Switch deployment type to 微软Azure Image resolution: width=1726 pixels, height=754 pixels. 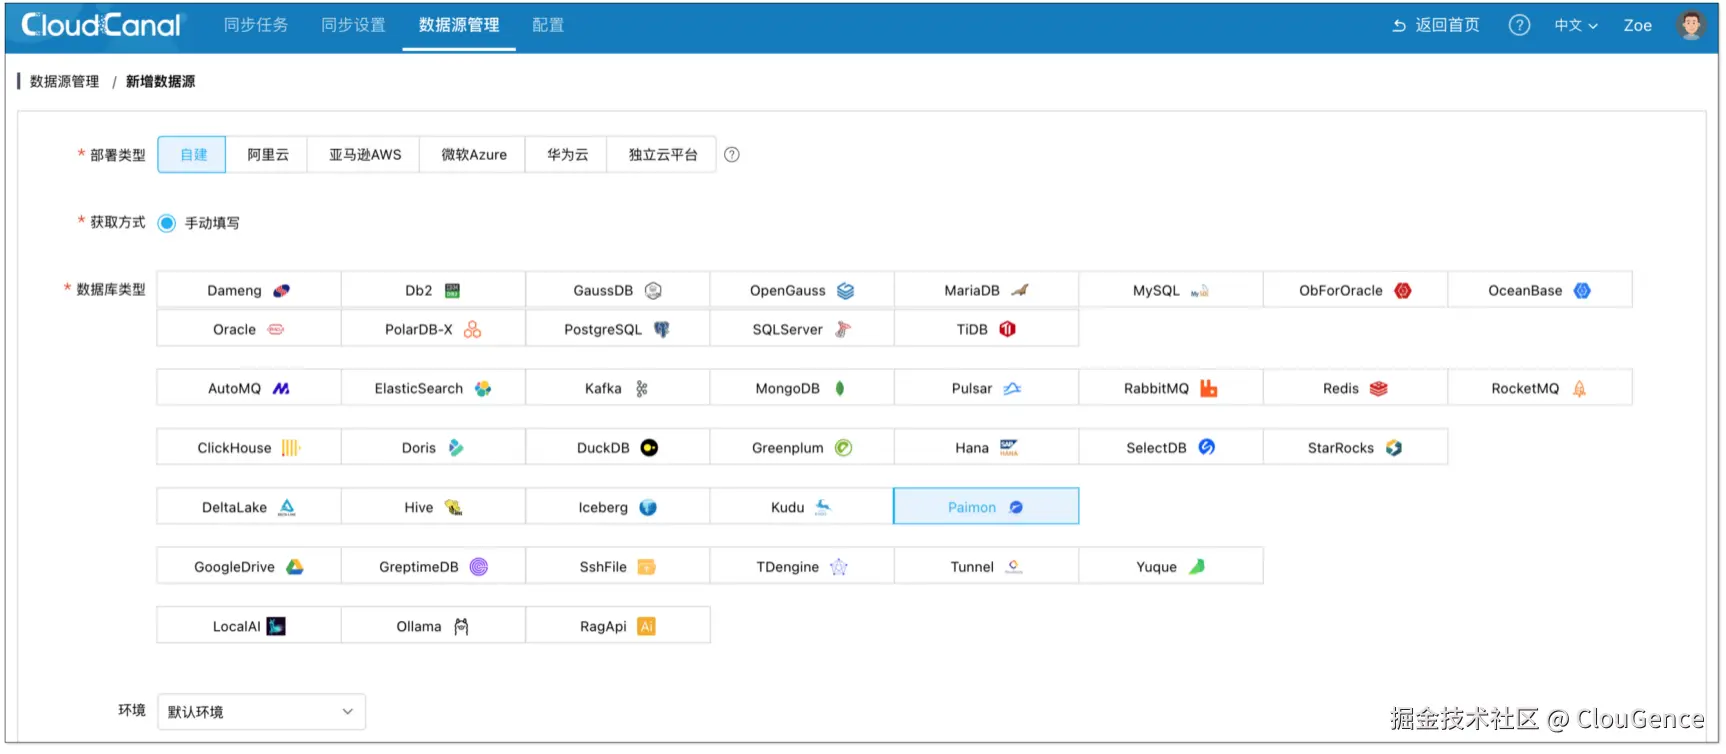click(x=473, y=155)
